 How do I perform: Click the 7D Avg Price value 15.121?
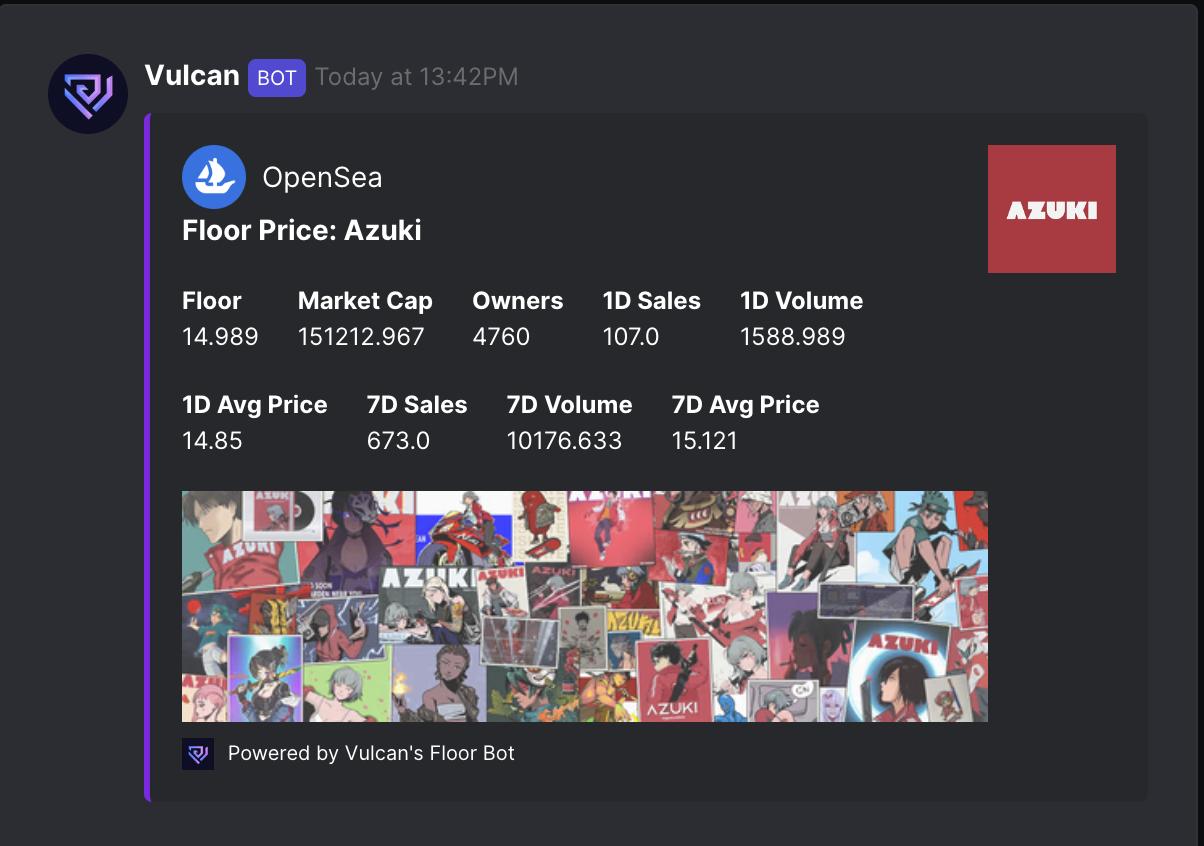coord(704,440)
